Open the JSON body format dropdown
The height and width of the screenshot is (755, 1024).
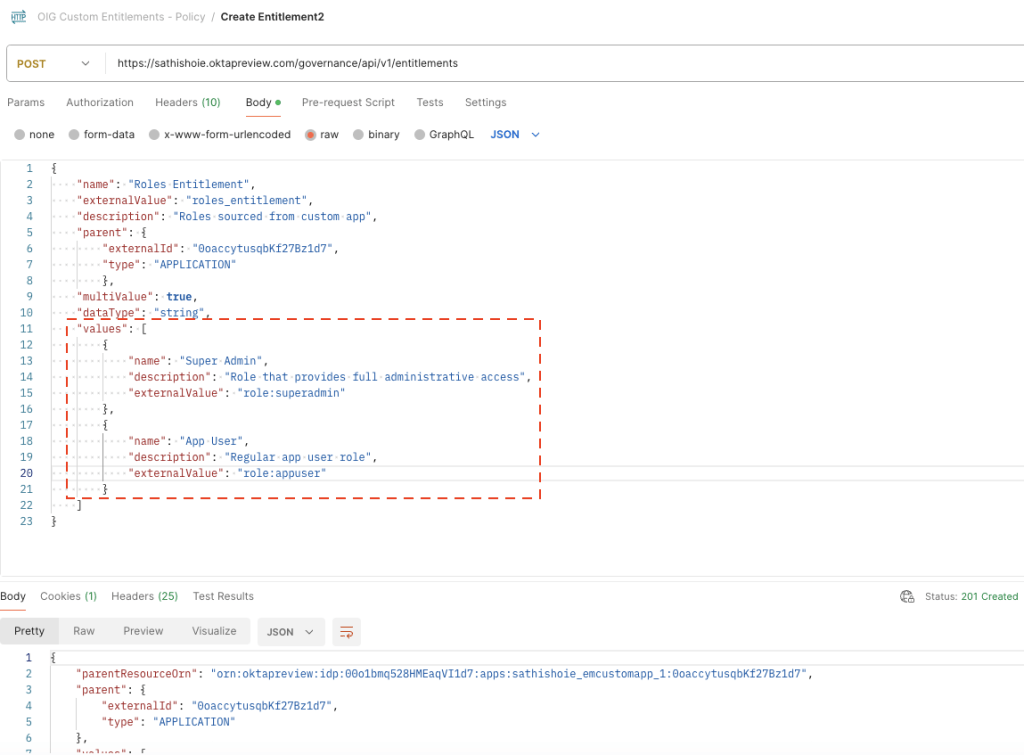(x=515, y=135)
